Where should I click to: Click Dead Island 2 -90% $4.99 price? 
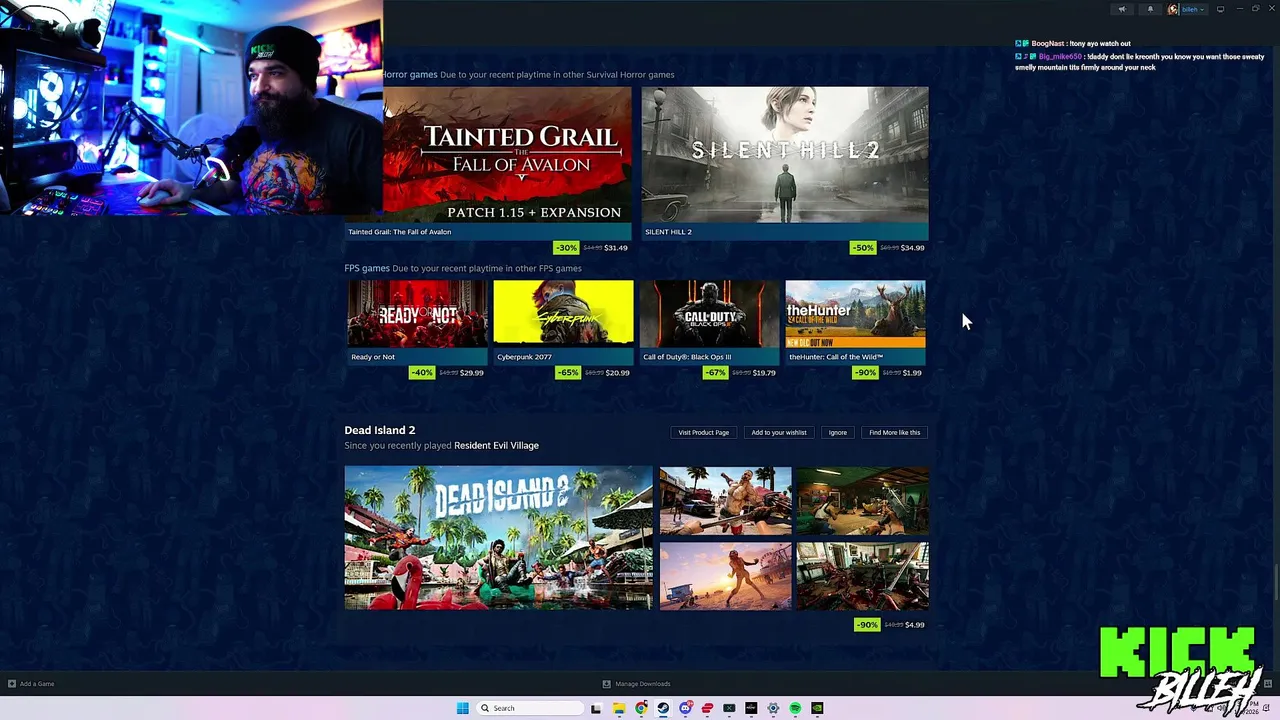pyautogui.click(x=890, y=625)
